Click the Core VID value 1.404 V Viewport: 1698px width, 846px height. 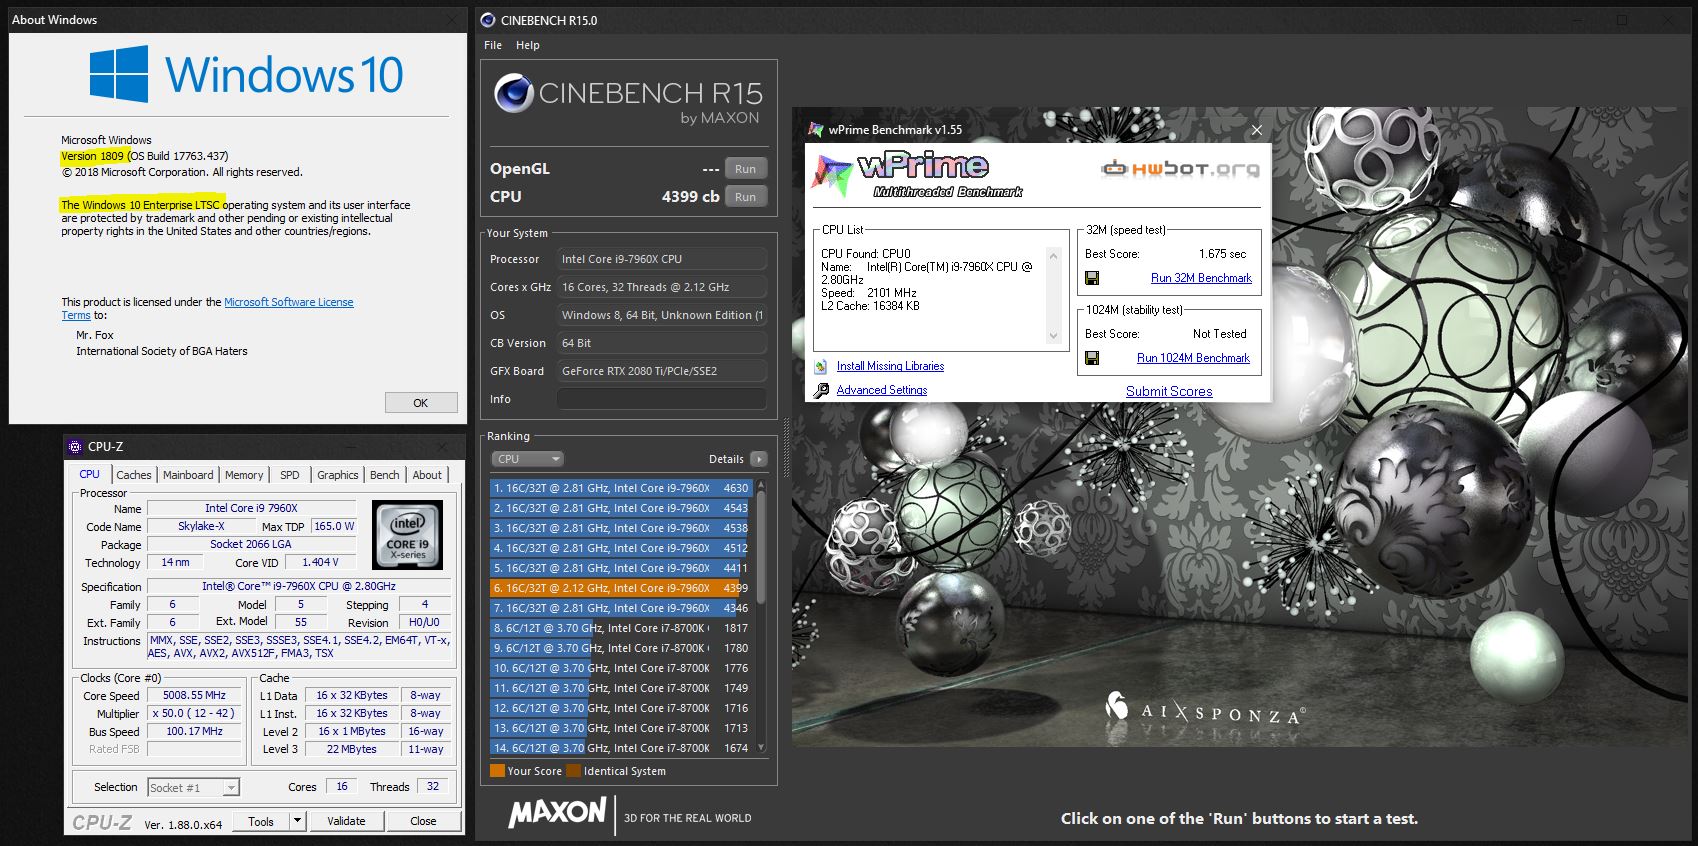321,562
